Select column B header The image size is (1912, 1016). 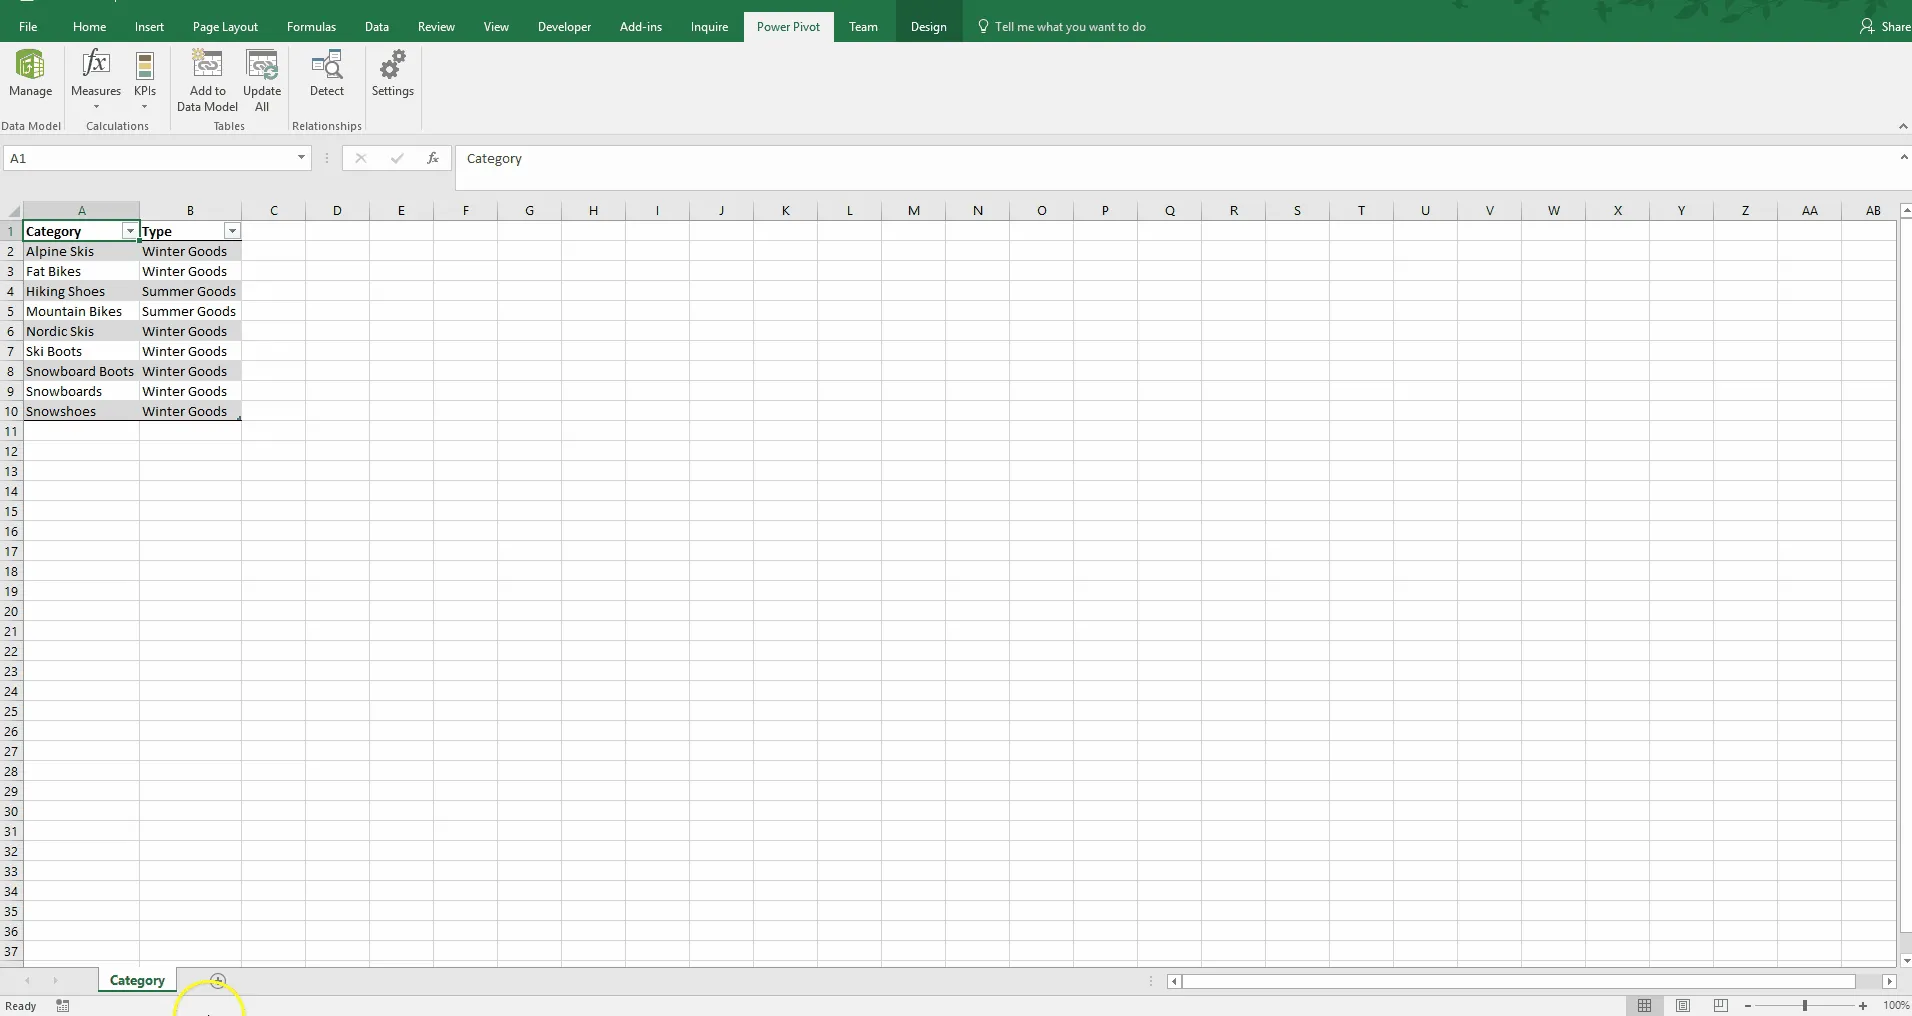[x=190, y=211]
